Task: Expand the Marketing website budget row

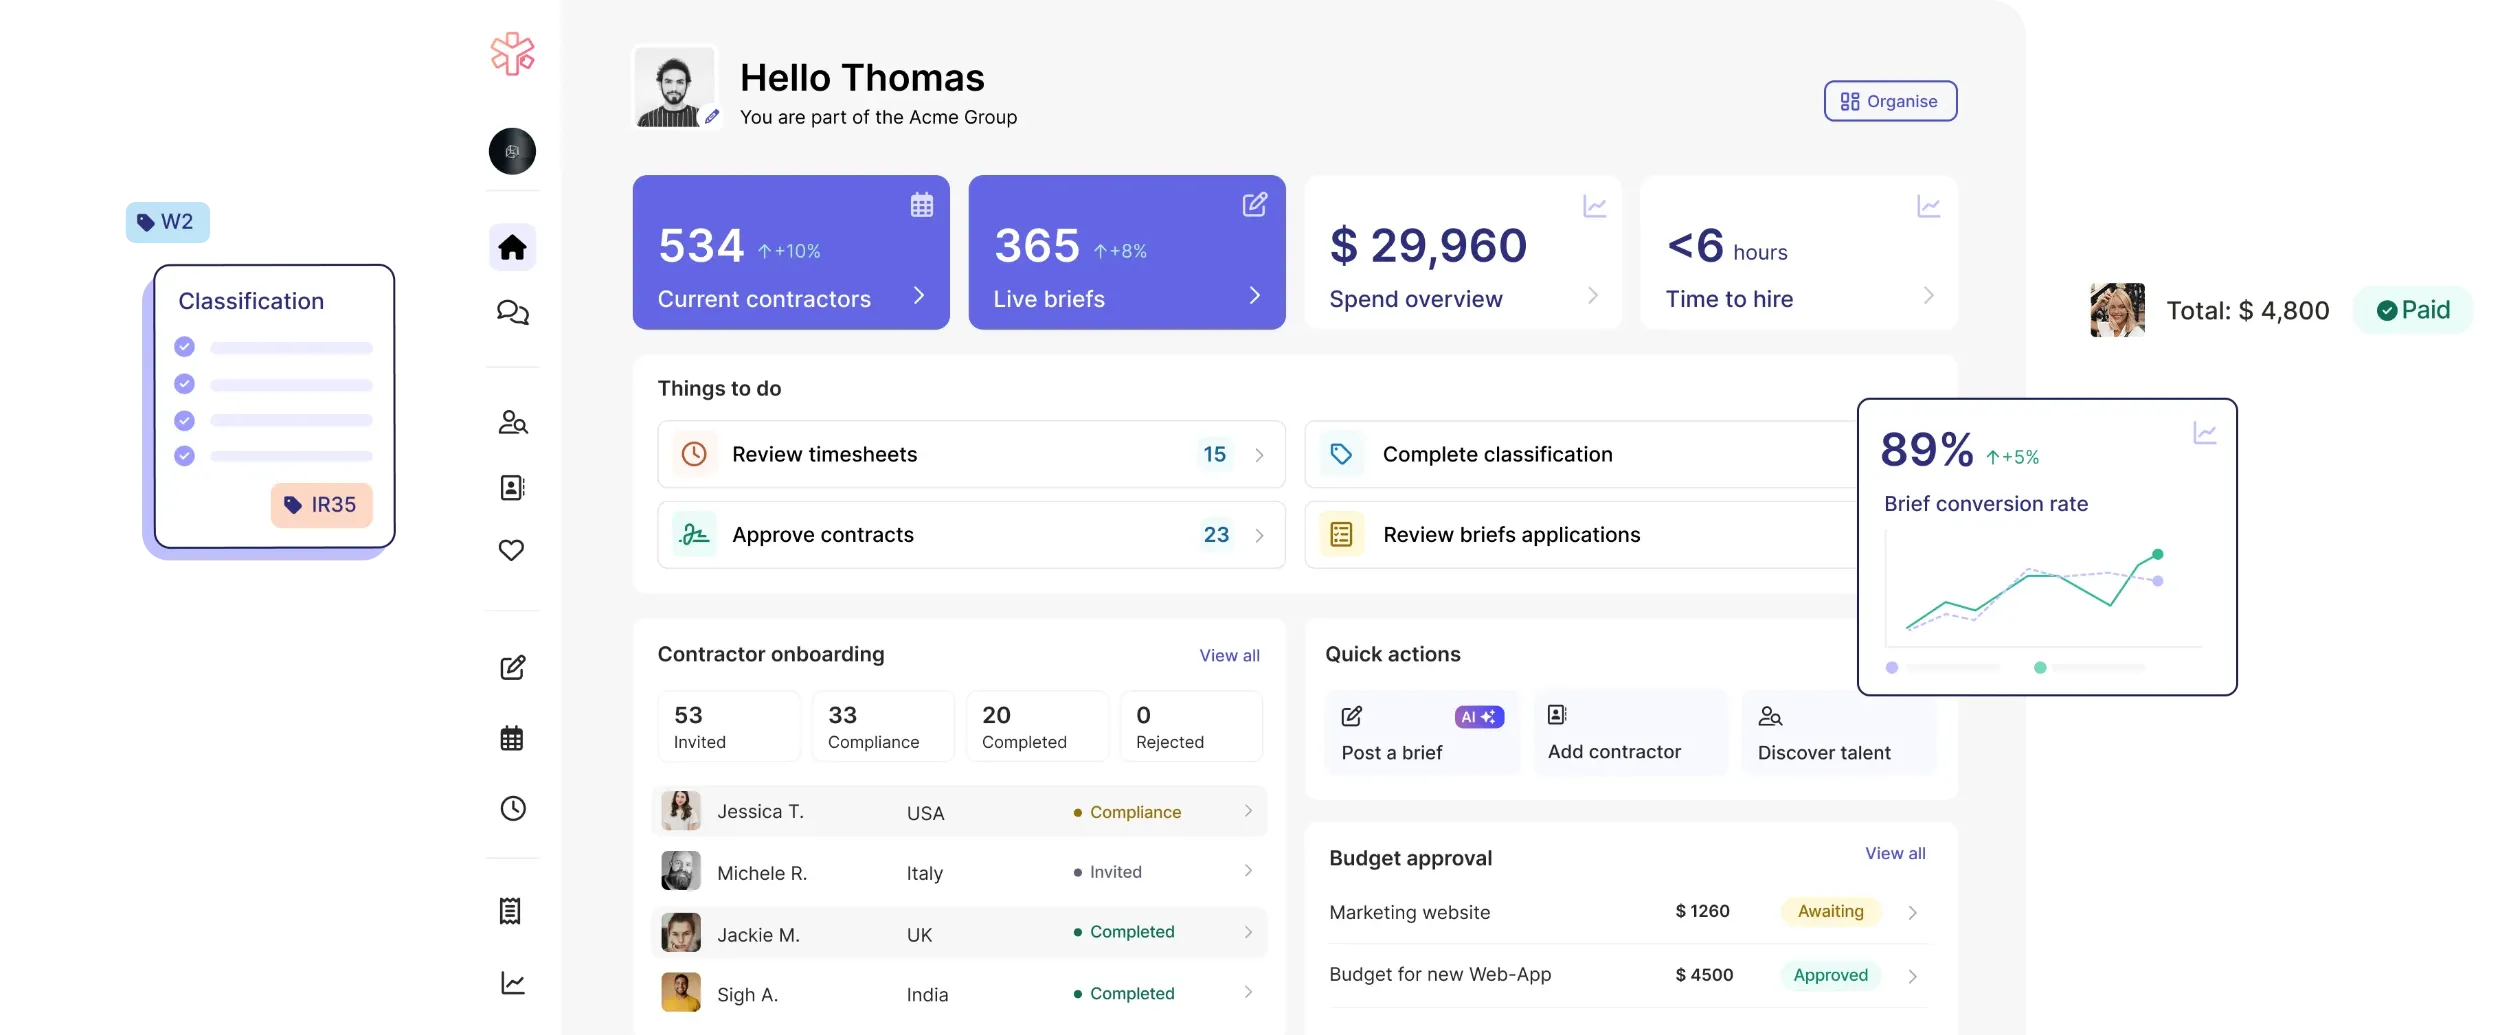Action: point(1913,912)
